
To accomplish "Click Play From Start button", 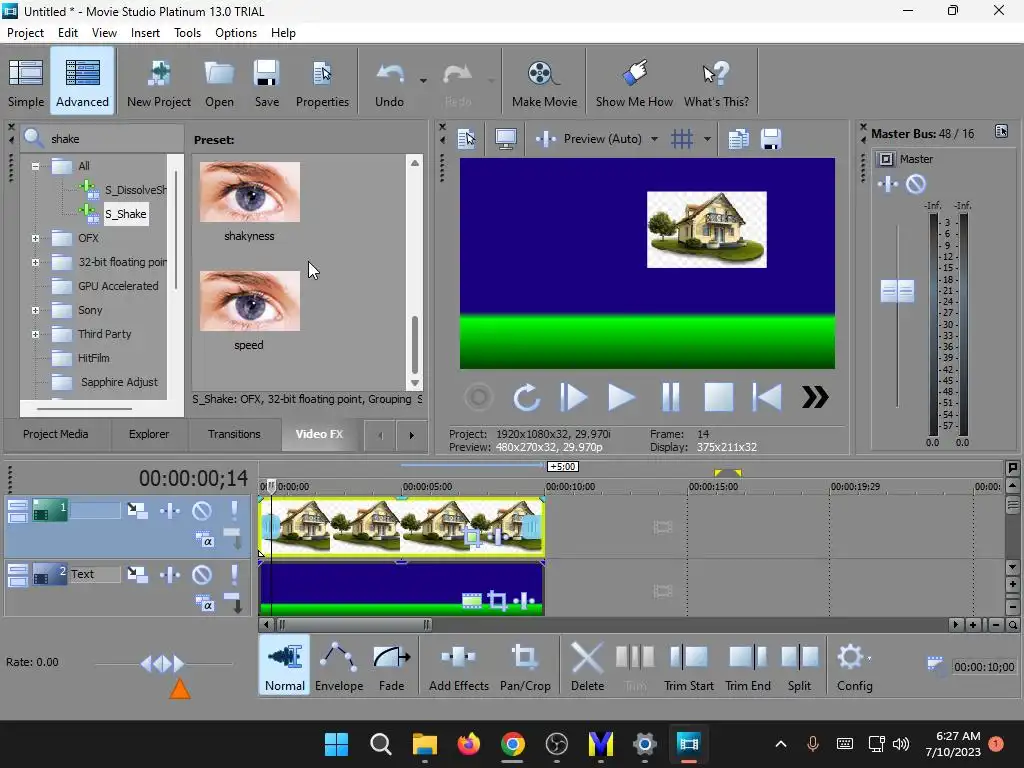I will pyautogui.click(x=573, y=397).
